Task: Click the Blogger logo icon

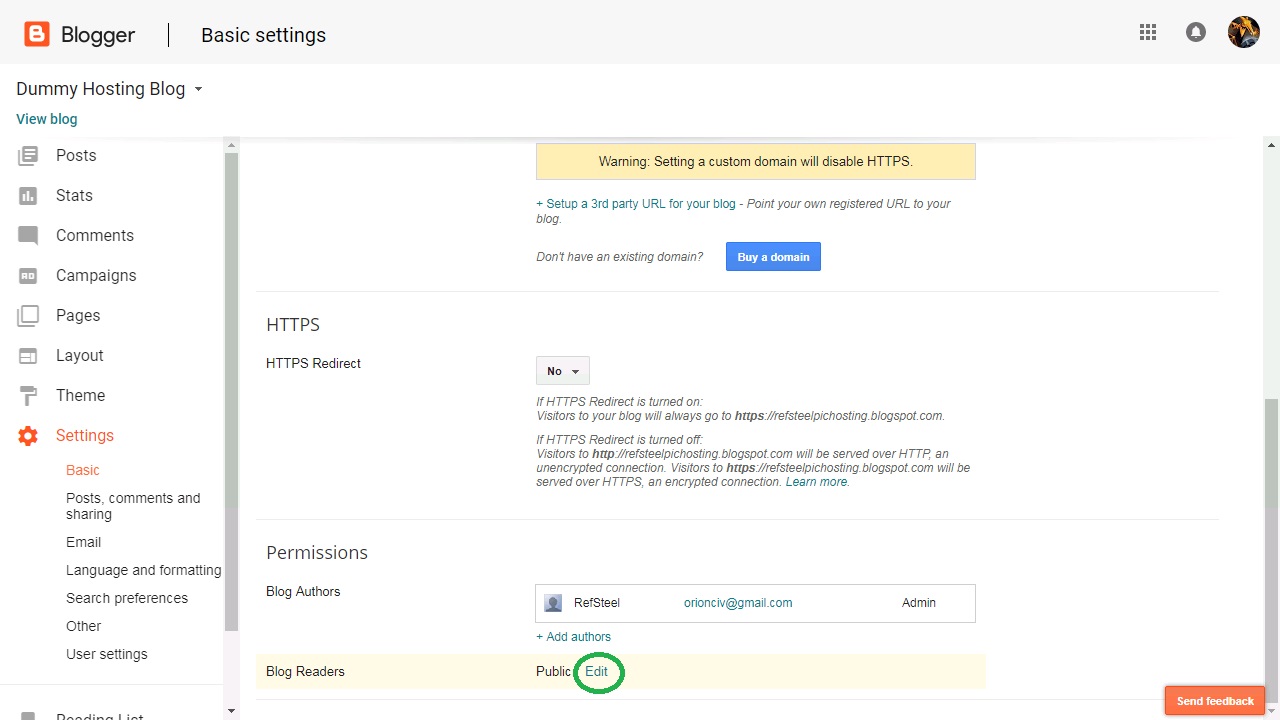Action: (x=37, y=35)
